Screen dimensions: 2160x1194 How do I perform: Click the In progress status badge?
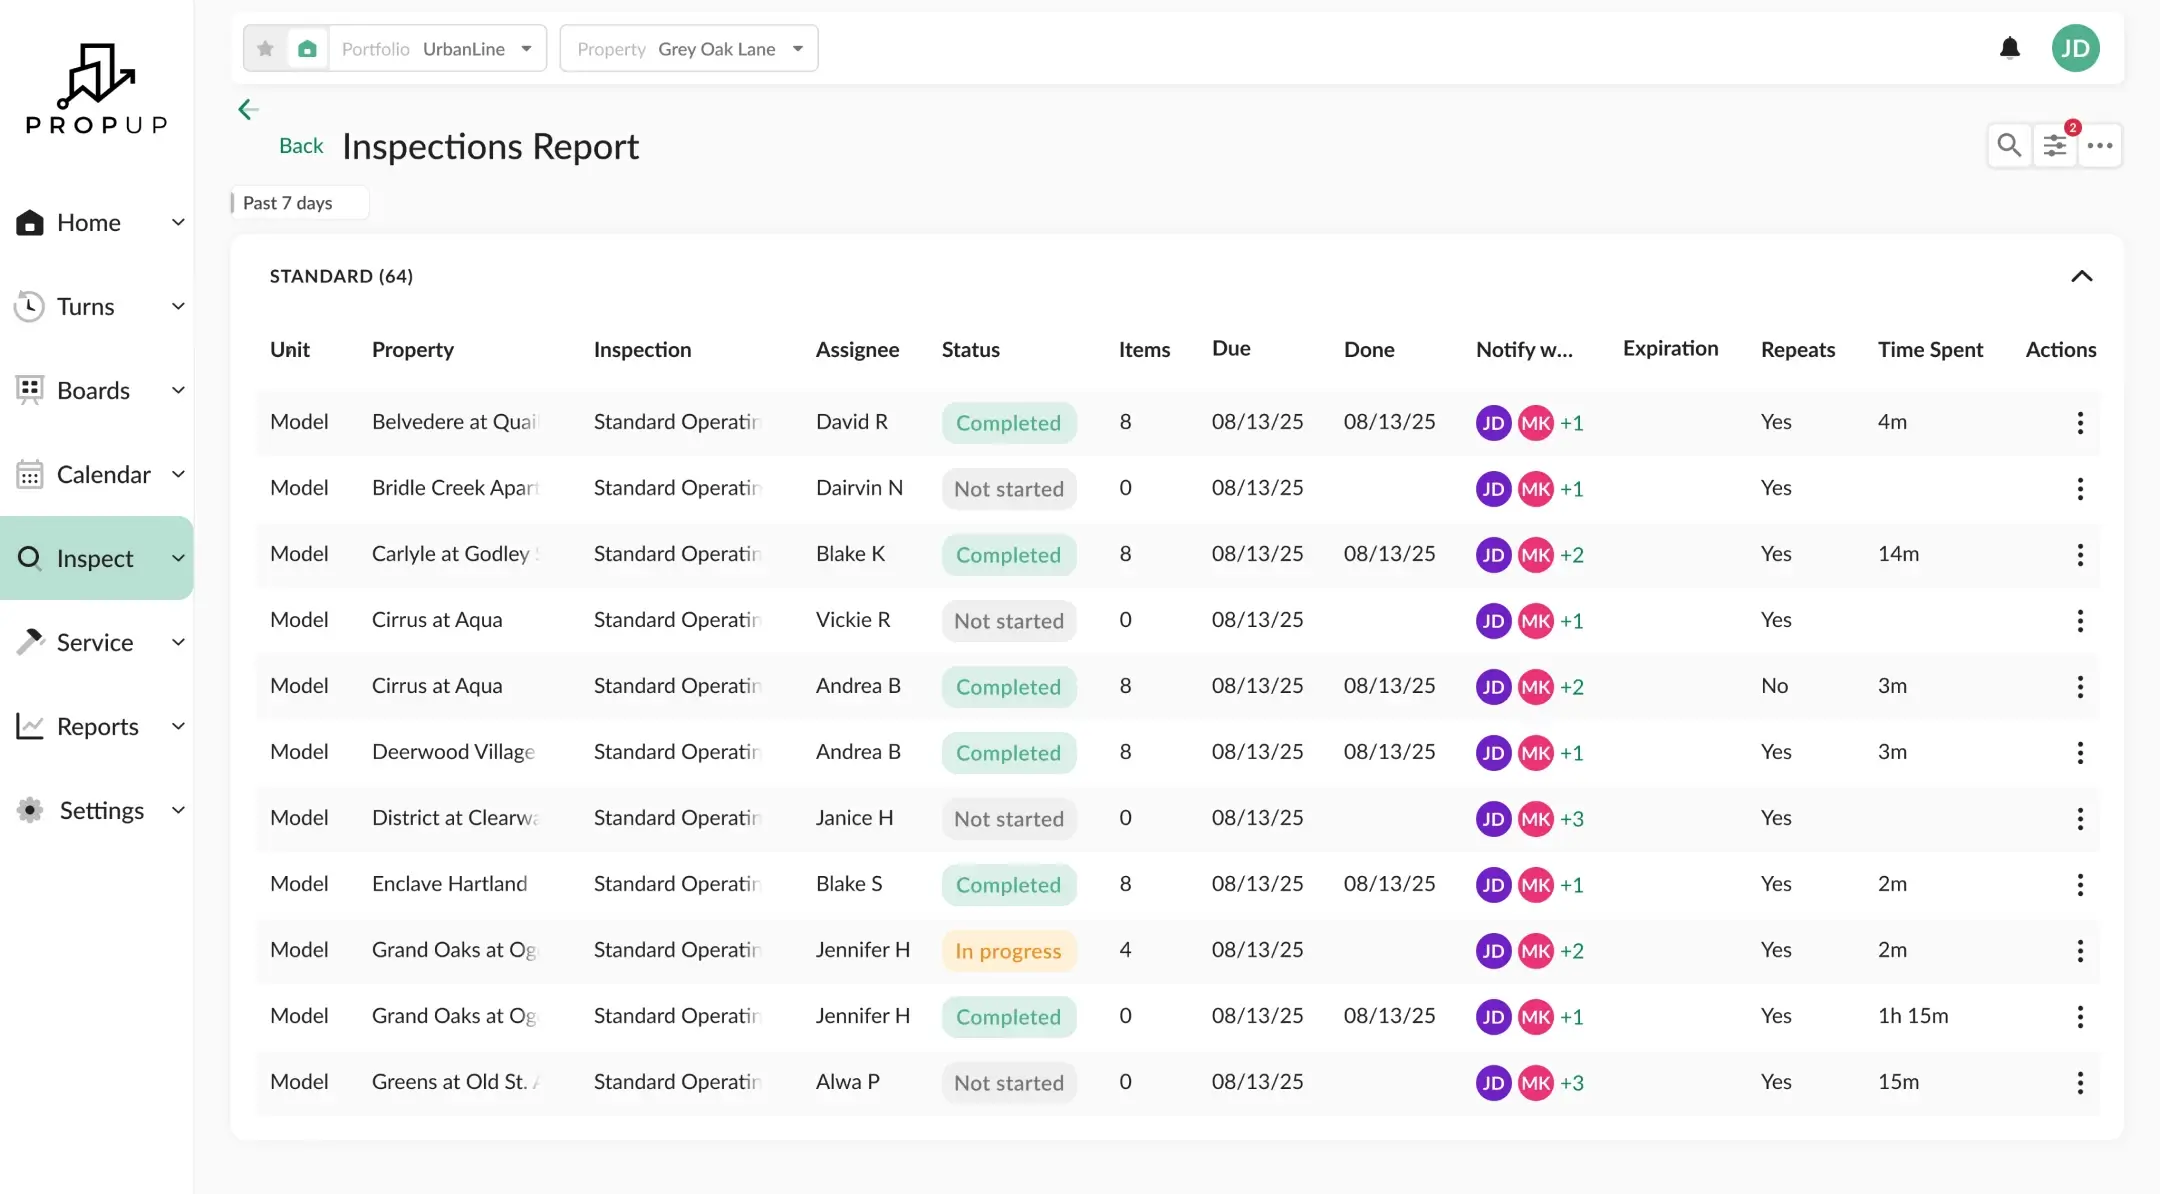click(1008, 951)
